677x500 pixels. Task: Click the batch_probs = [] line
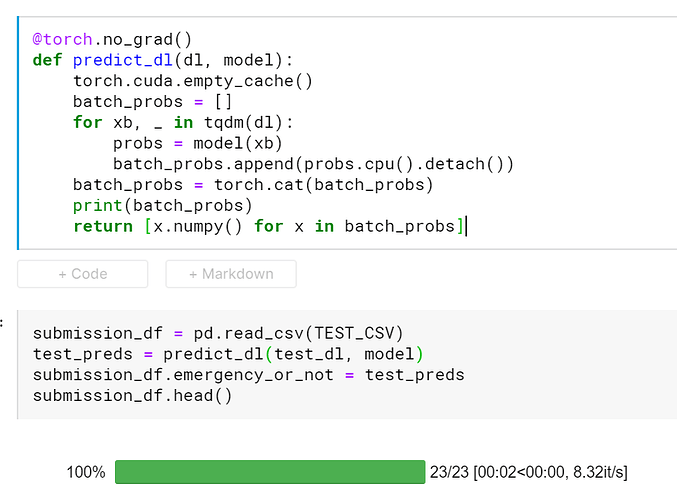pos(141,101)
